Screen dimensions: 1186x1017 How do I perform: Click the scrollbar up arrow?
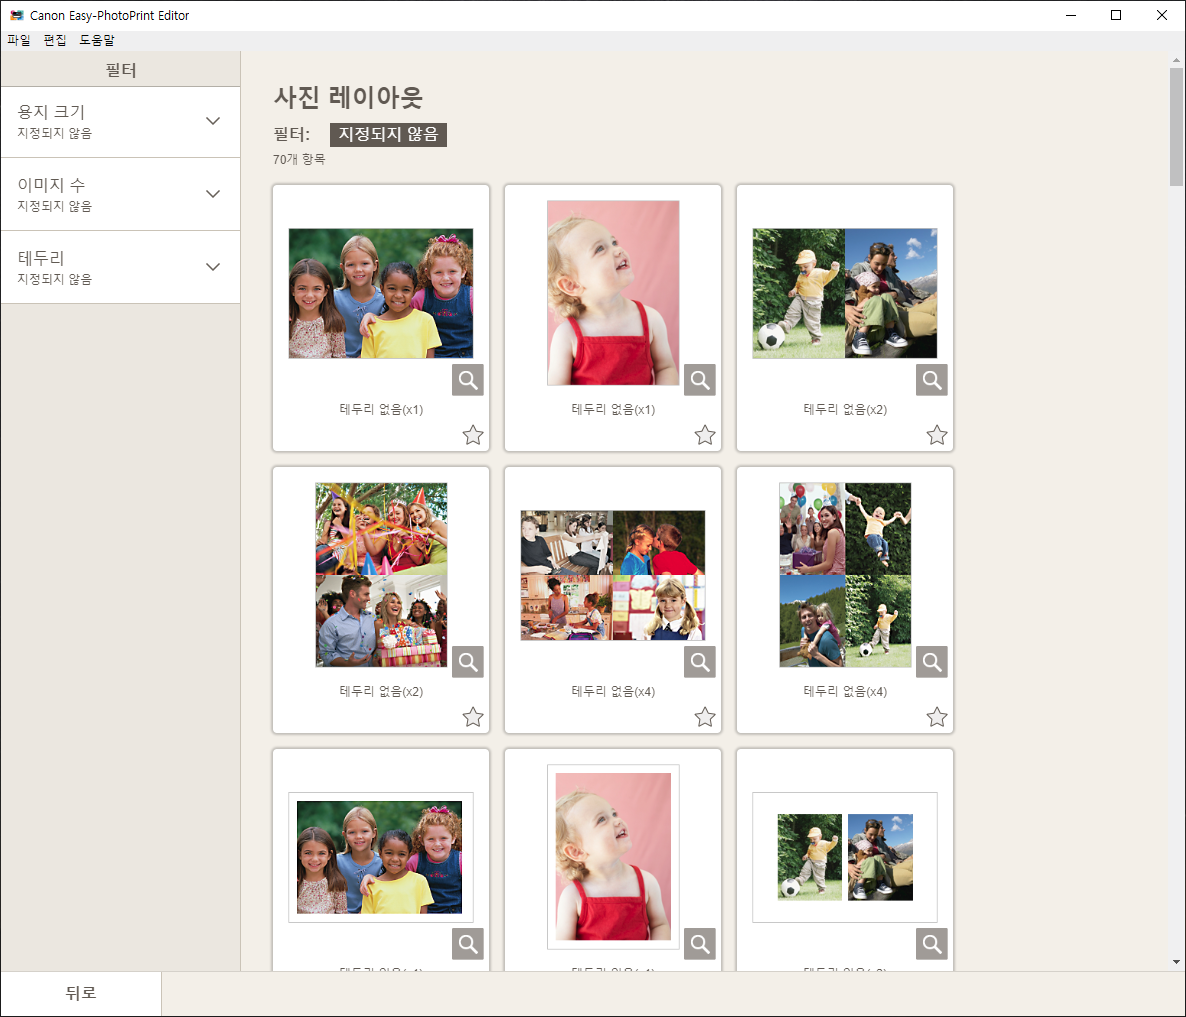click(x=1176, y=60)
